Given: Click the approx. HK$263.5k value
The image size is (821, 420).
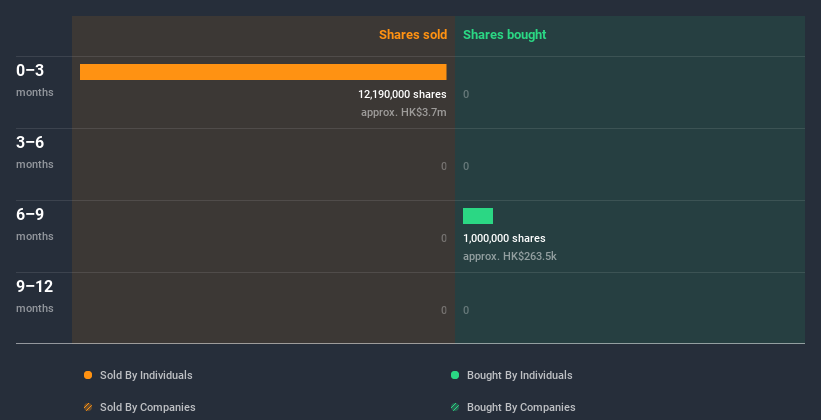Looking at the screenshot, I should click(x=510, y=257).
